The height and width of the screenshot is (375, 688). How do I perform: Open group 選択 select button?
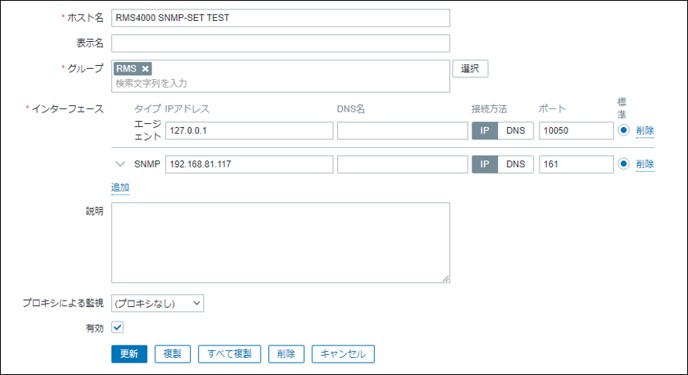(470, 69)
